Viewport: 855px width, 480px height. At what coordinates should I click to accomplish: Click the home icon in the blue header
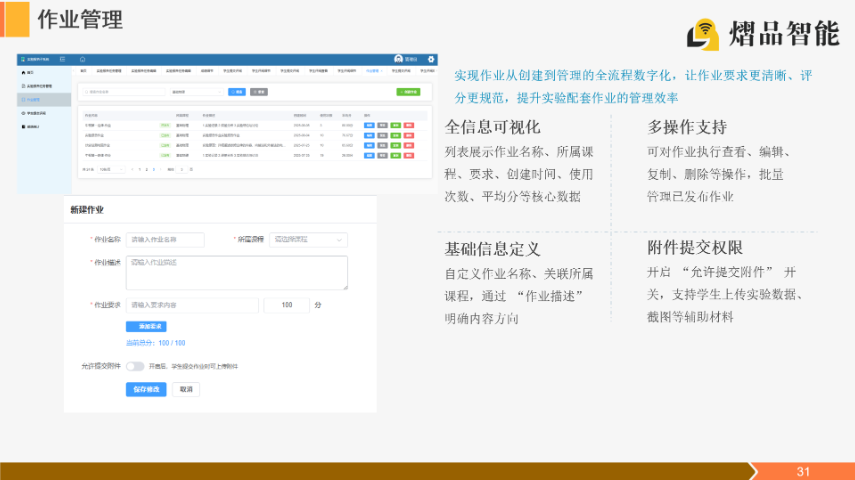(x=82, y=59)
